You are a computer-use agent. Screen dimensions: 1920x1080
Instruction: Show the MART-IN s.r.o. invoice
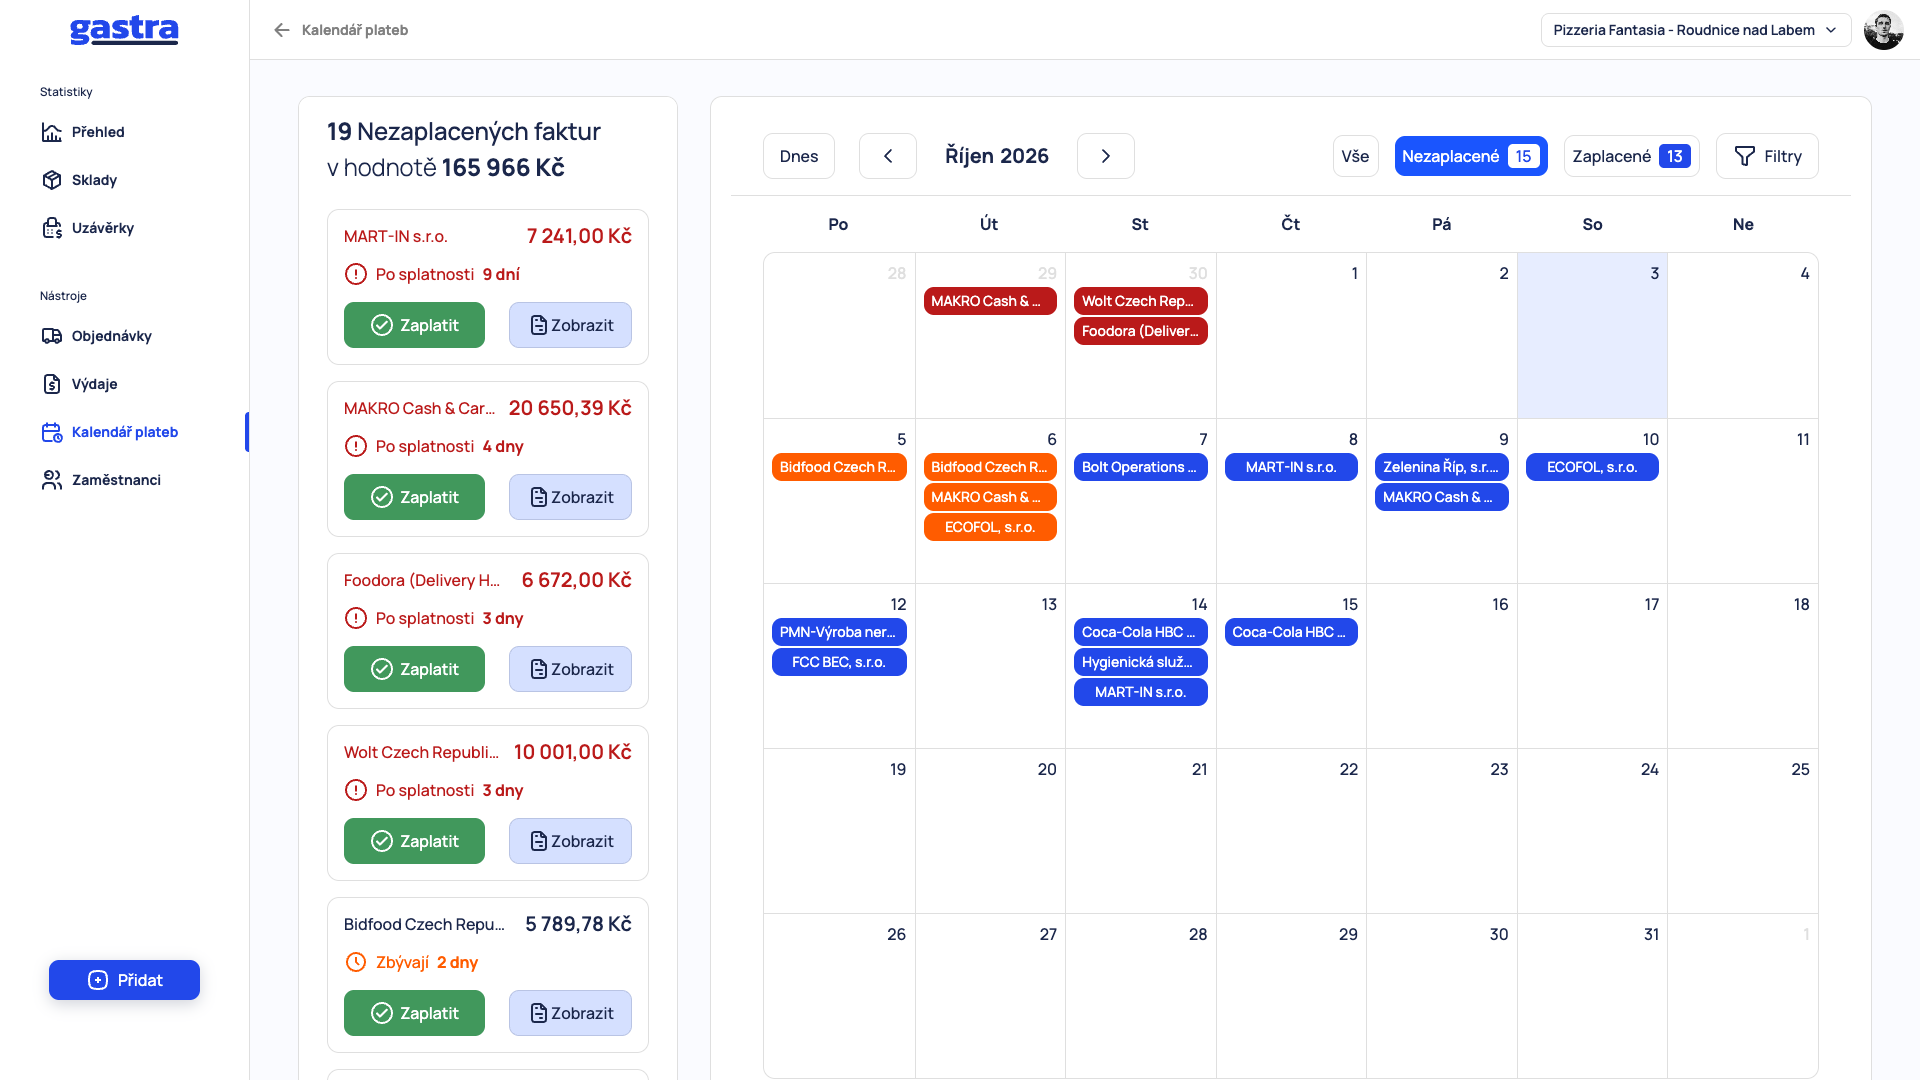pos(570,325)
